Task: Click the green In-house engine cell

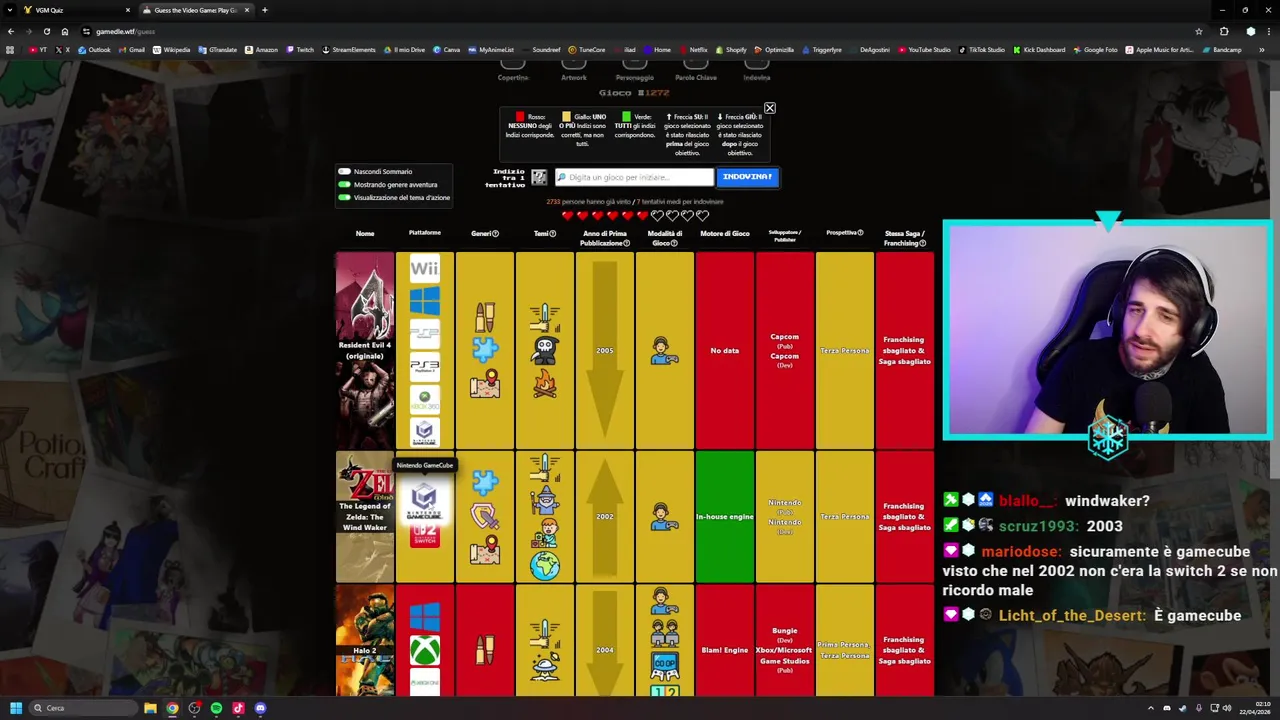Action: click(x=725, y=517)
